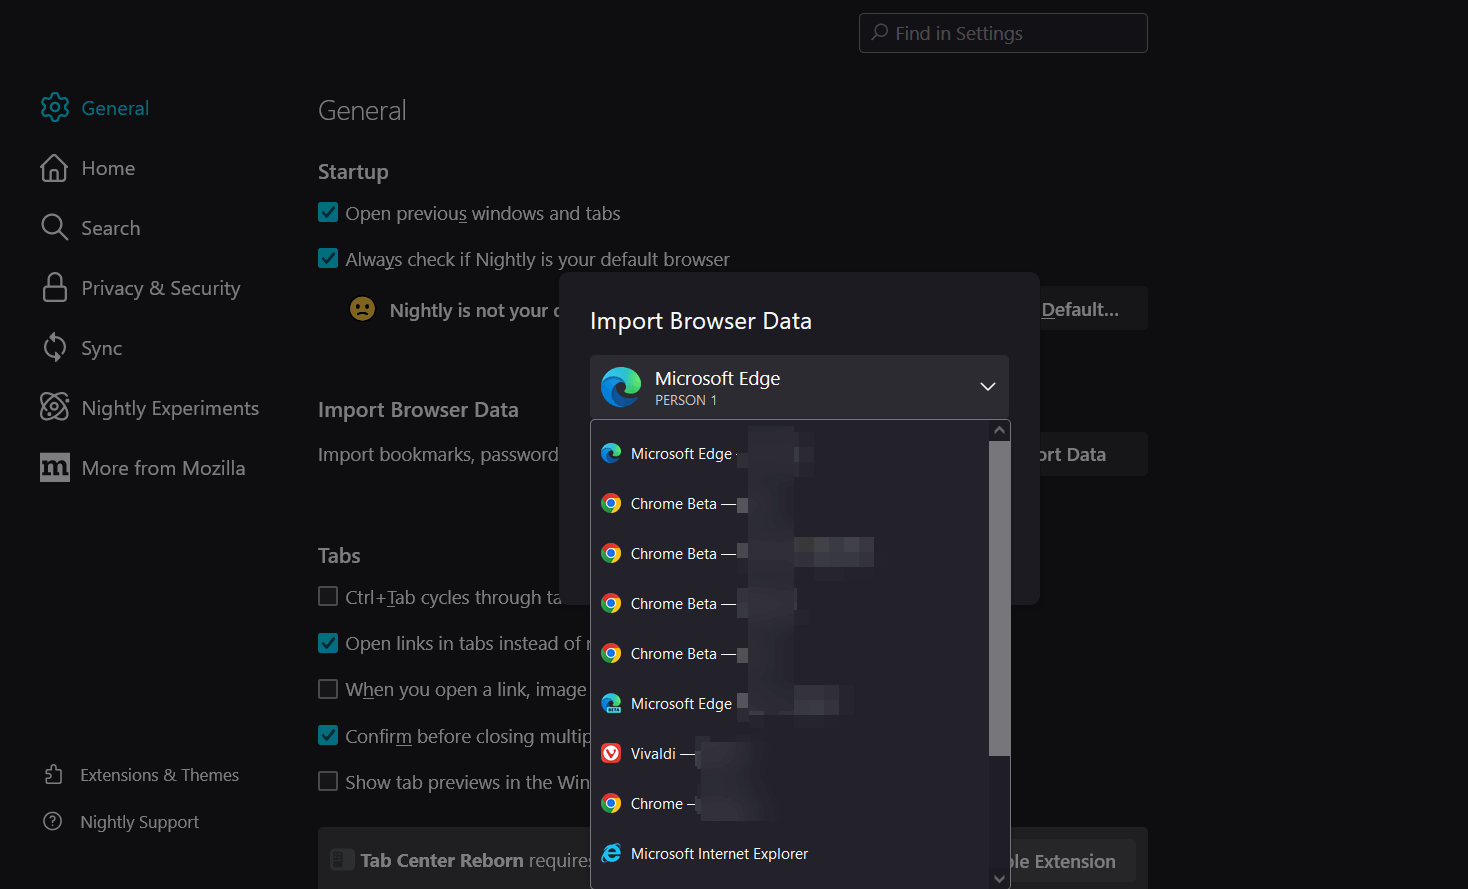Open "Extensions & Themes" in sidebar
The width and height of the screenshot is (1468, 889).
(159, 774)
